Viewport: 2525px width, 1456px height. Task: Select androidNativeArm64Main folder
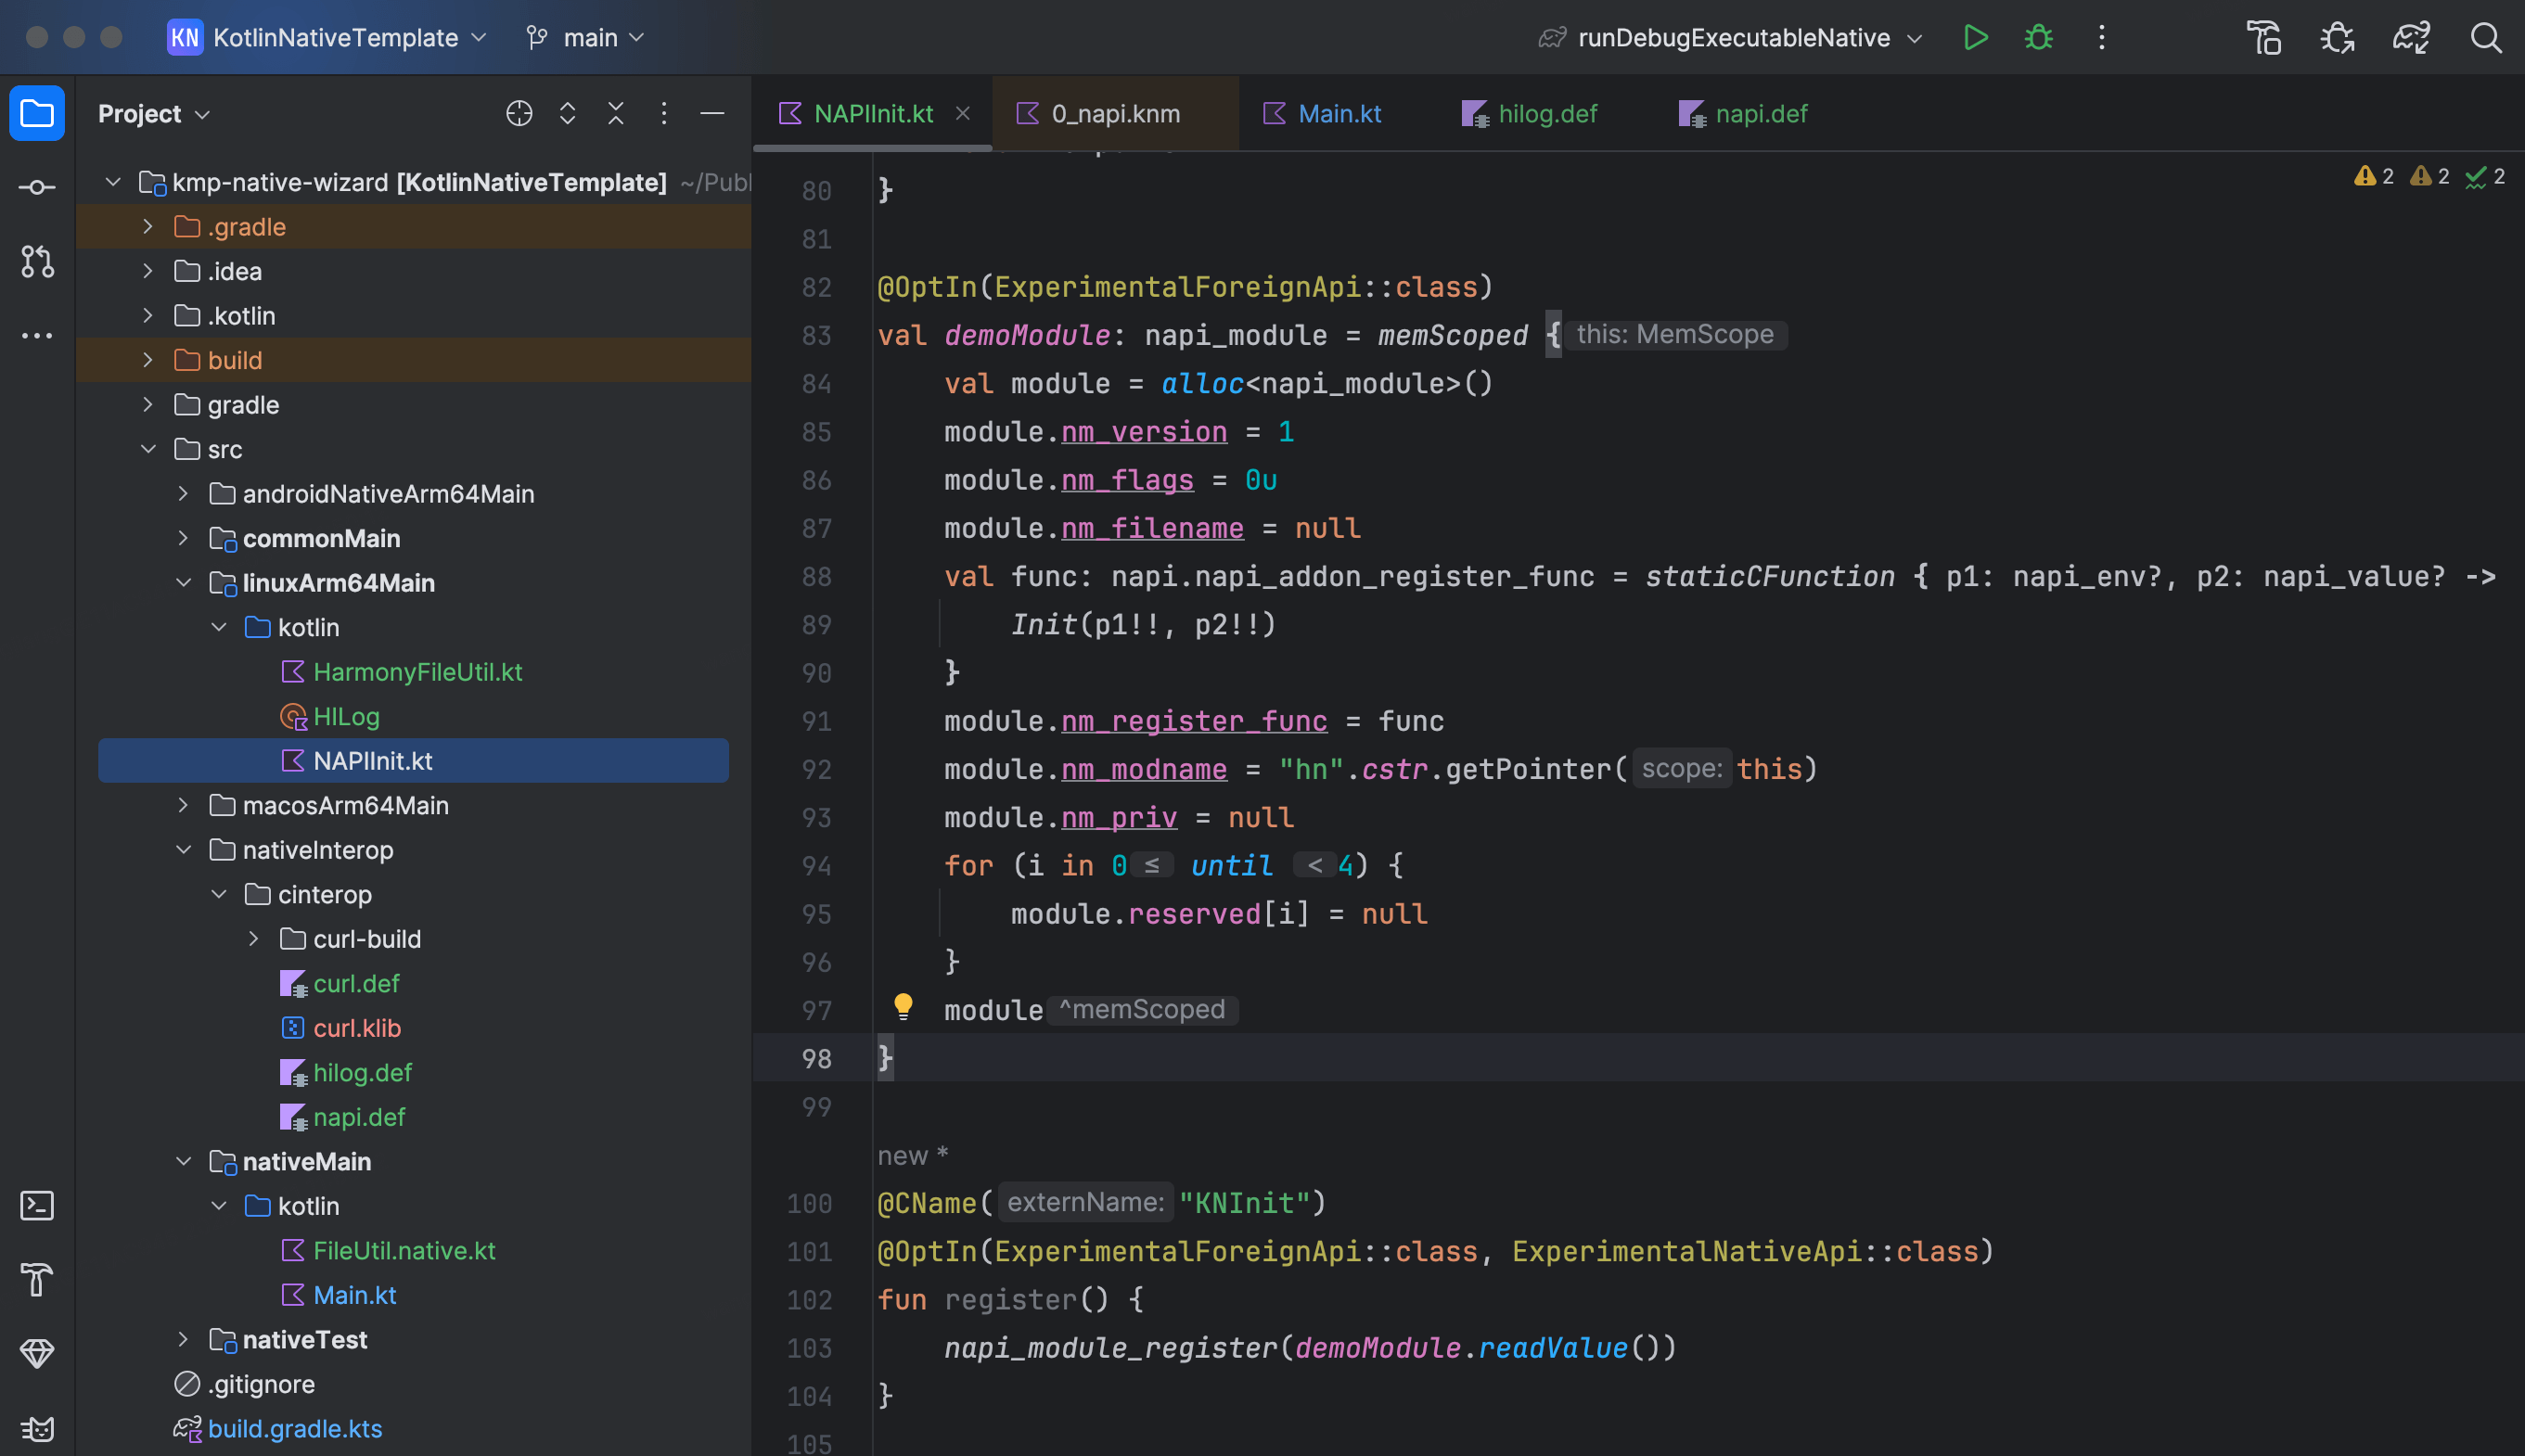coord(388,493)
